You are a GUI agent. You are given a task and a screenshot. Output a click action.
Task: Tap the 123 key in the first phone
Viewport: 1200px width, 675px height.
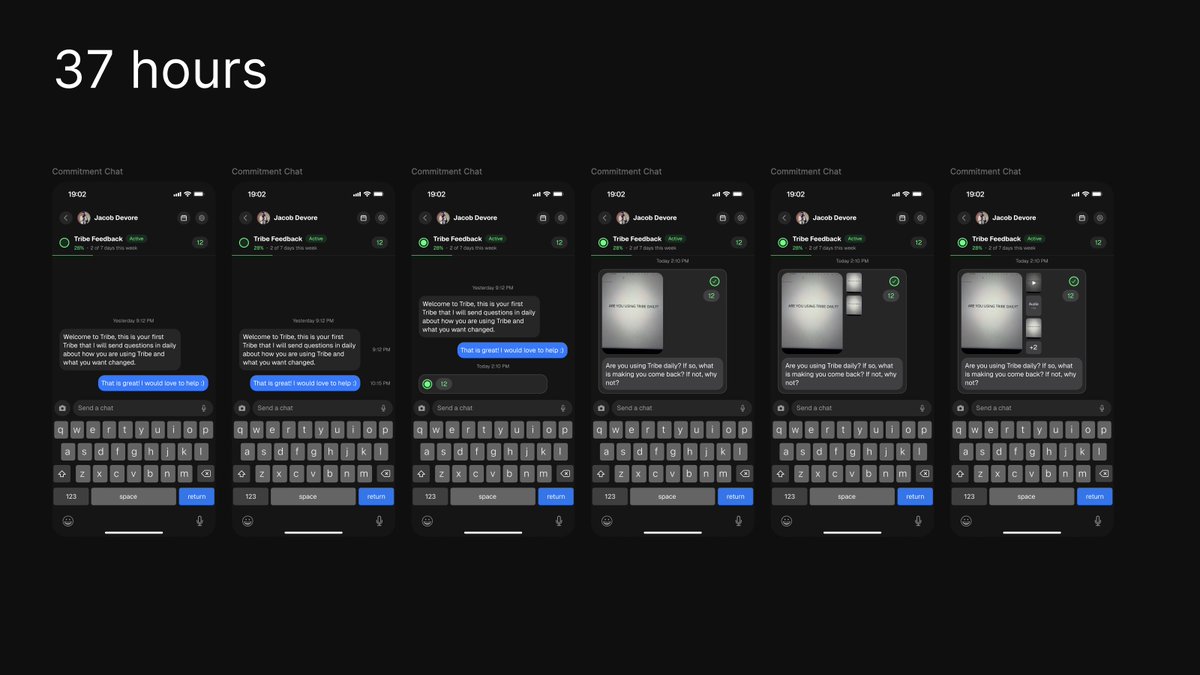pyautogui.click(x=71, y=496)
